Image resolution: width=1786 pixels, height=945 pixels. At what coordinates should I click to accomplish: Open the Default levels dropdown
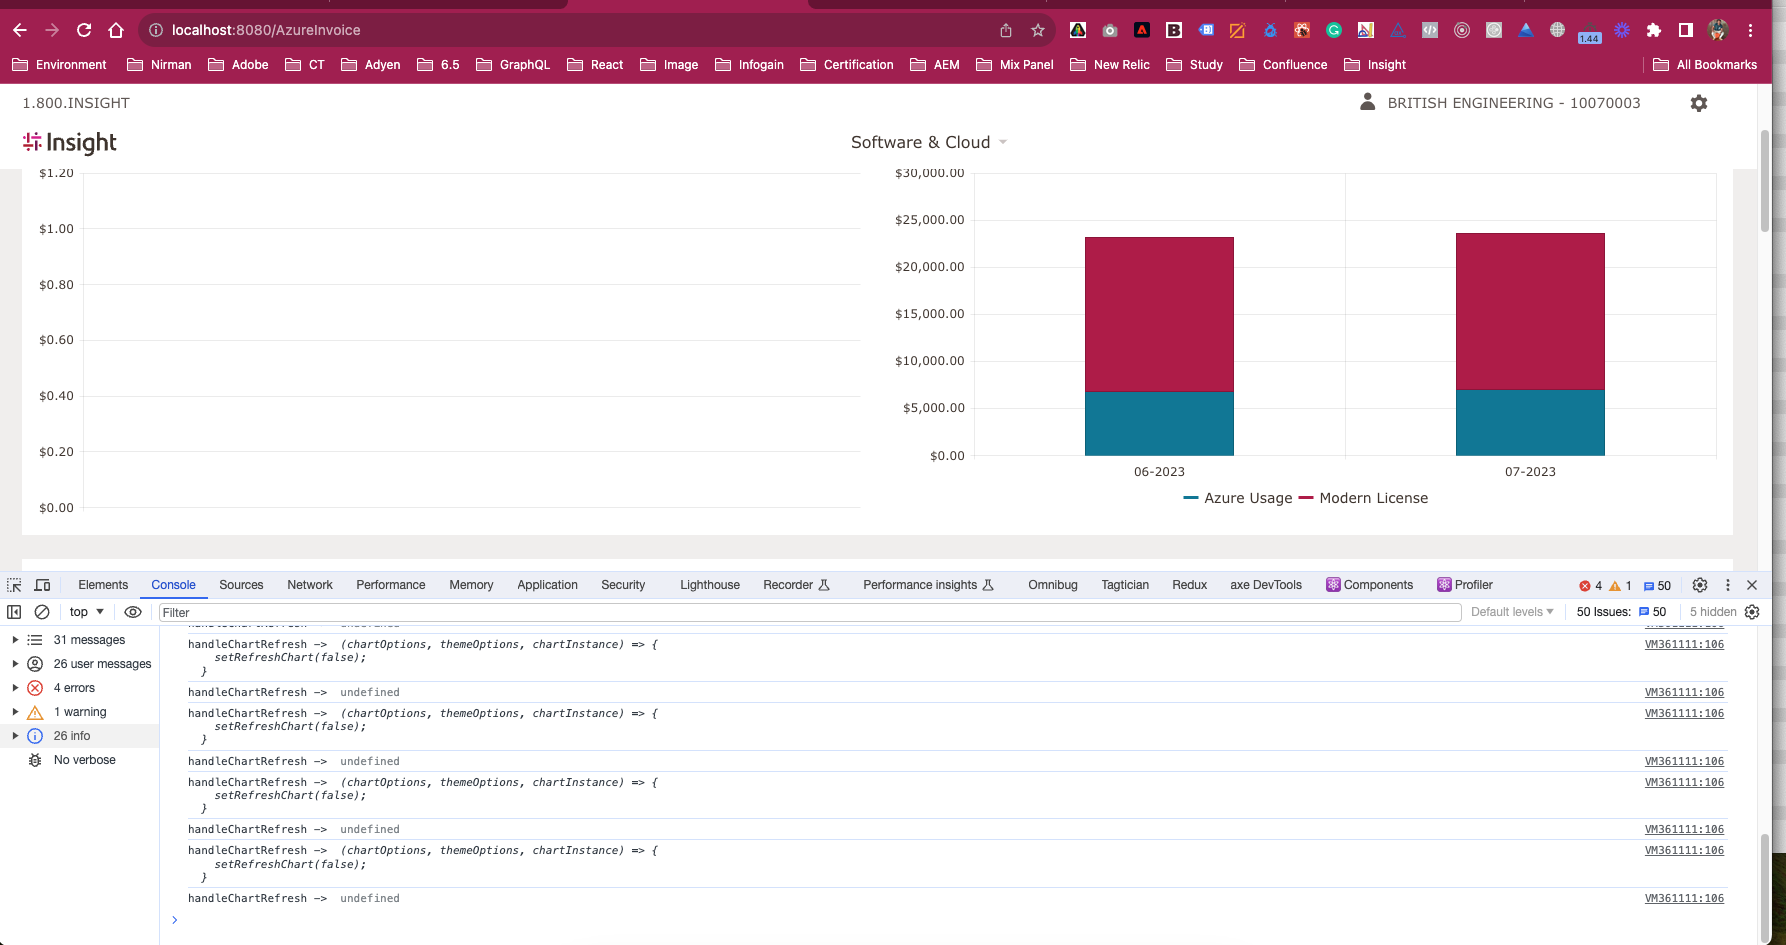1512,612
